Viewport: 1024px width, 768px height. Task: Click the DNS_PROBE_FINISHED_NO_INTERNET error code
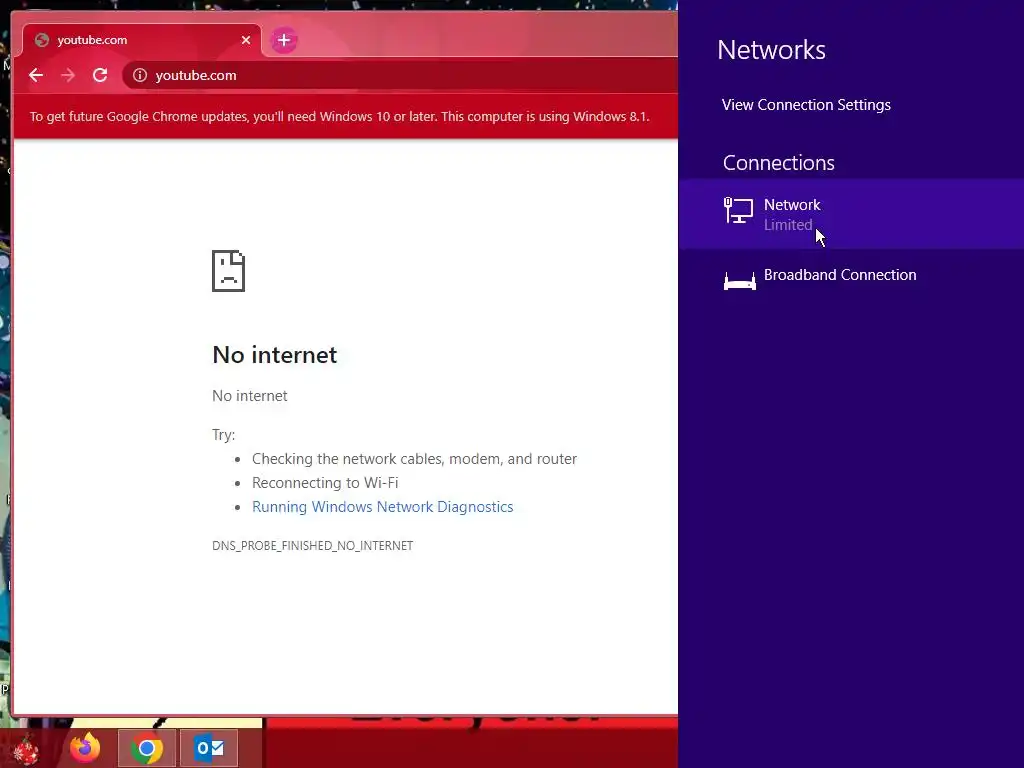coord(312,546)
